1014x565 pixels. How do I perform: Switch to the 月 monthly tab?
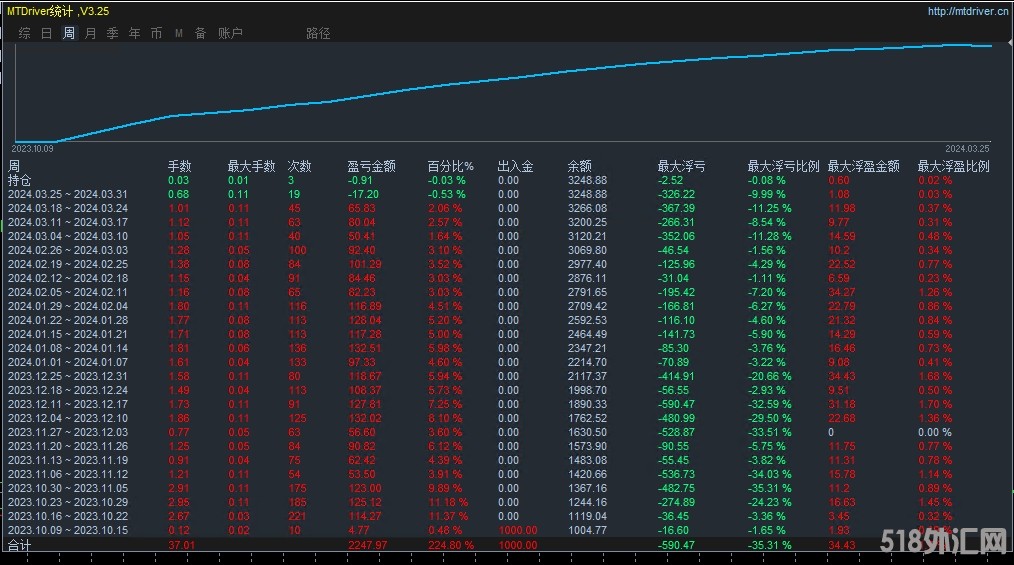coord(91,33)
